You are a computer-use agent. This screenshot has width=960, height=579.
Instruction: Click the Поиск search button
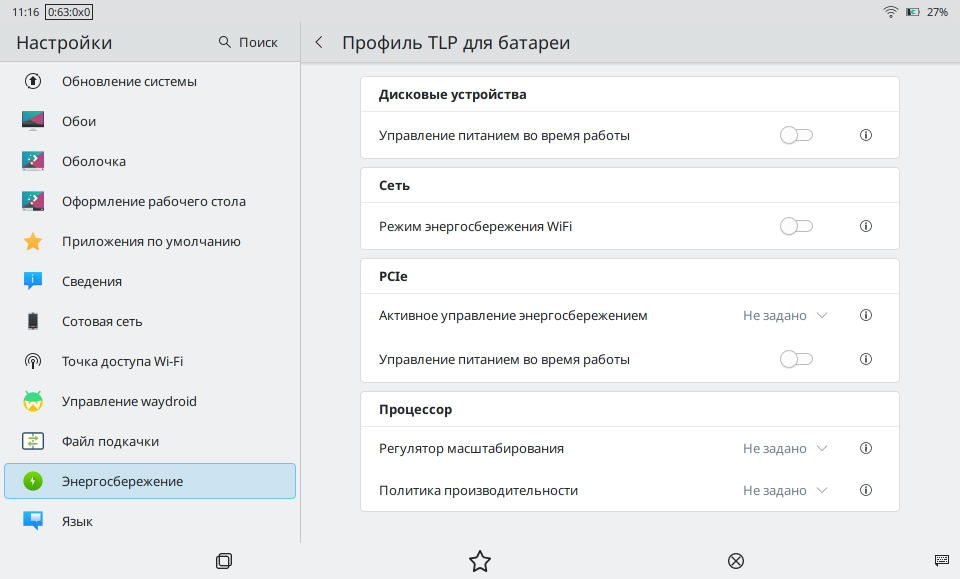pyautogui.click(x=248, y=42)
